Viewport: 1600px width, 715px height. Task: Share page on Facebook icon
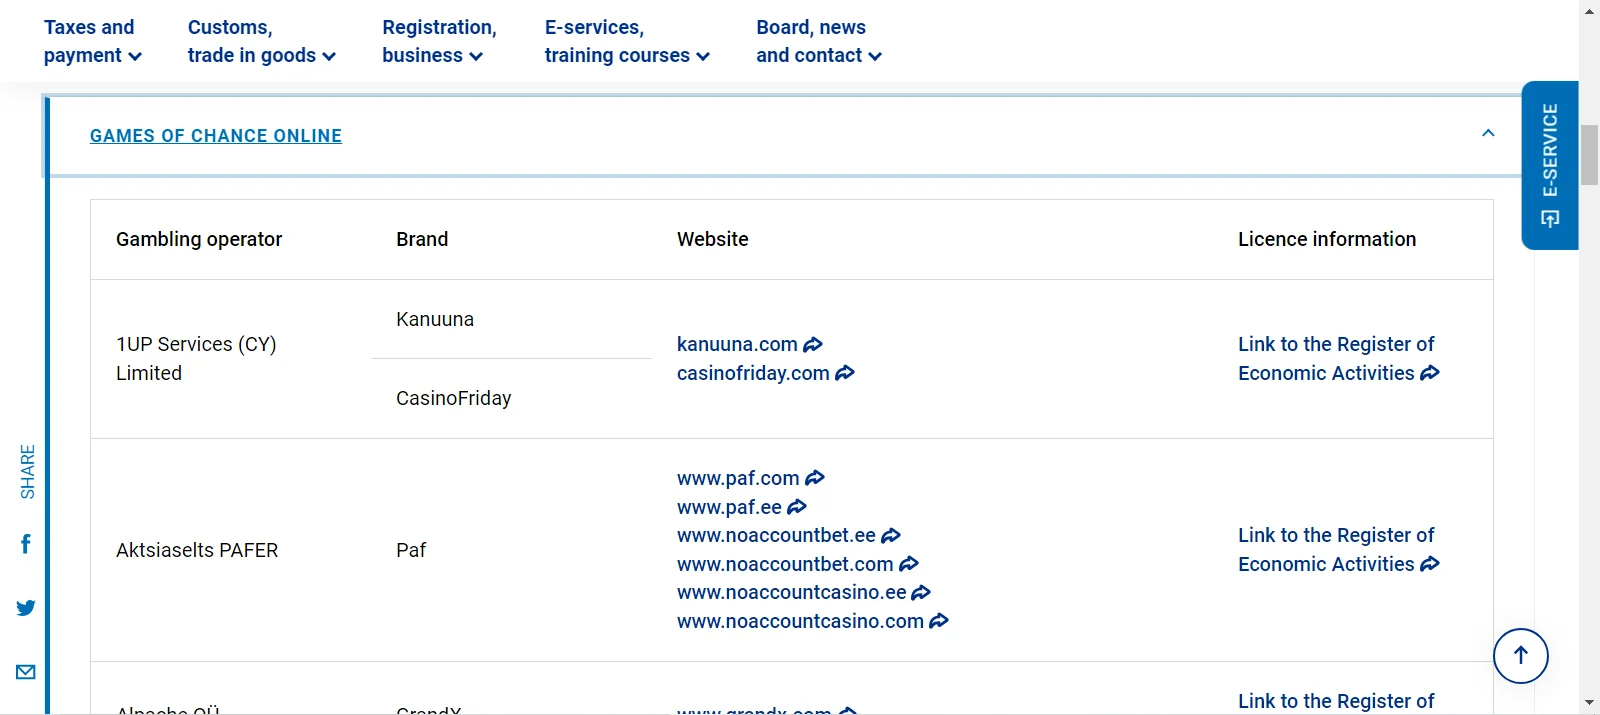click(26, 544)
